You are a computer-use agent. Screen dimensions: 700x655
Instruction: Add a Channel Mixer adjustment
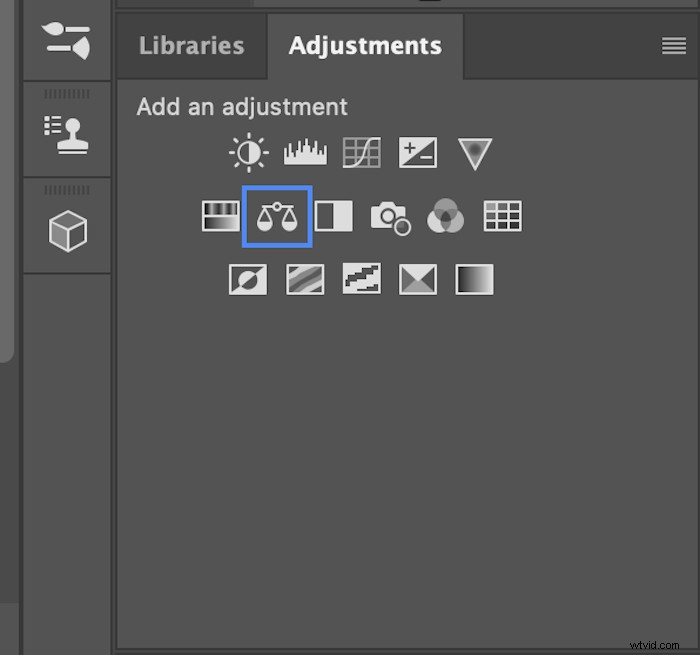446,216
